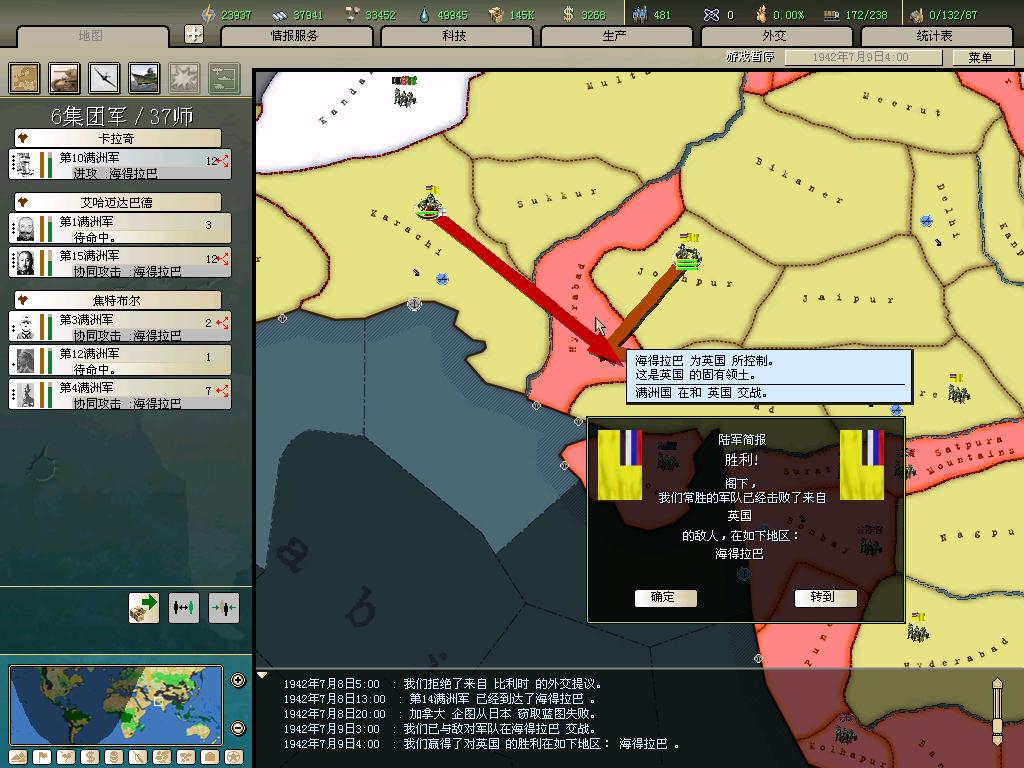Viewport: 1024px width, 768px height.
Task: Click the money dollar icon in top bar
Action: (568, 14)
